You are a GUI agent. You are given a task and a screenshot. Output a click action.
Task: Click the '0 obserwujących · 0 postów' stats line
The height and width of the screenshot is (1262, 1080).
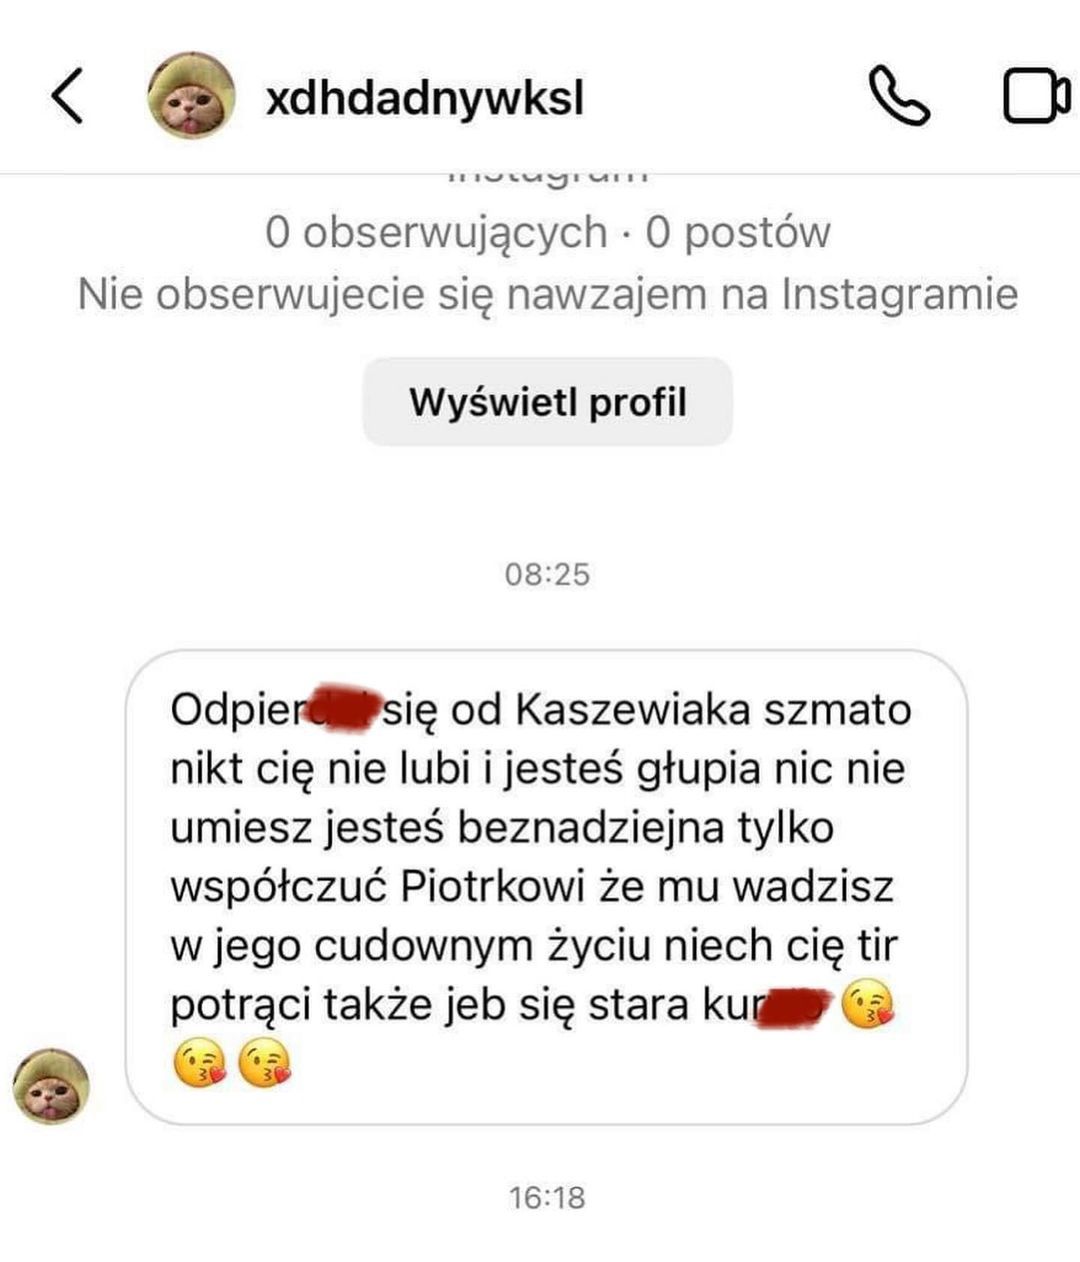547,233
